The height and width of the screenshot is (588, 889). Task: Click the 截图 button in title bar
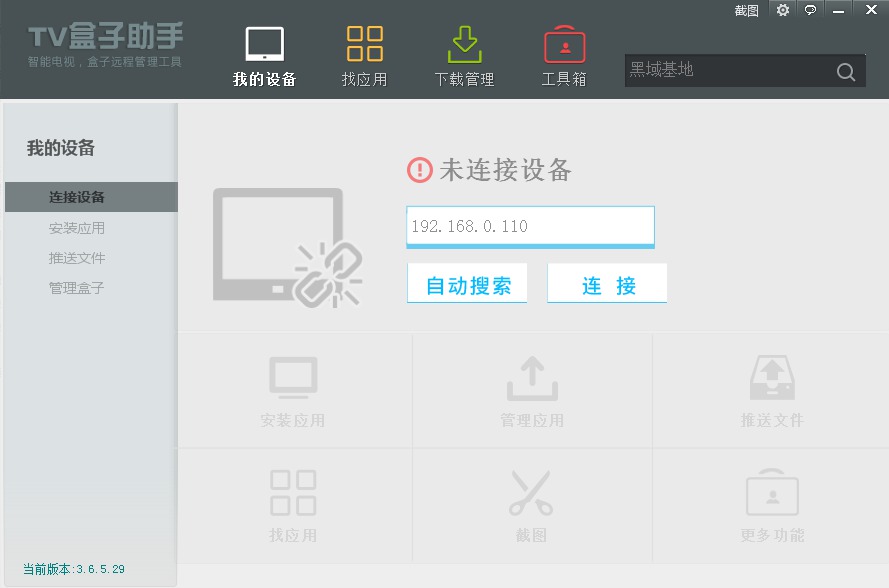click(x=746, y=11)
